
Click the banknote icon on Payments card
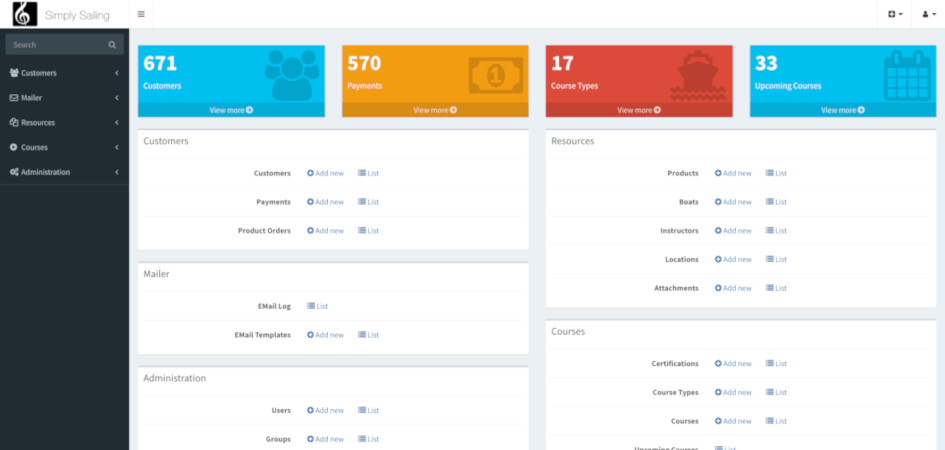tap(496, 75)
